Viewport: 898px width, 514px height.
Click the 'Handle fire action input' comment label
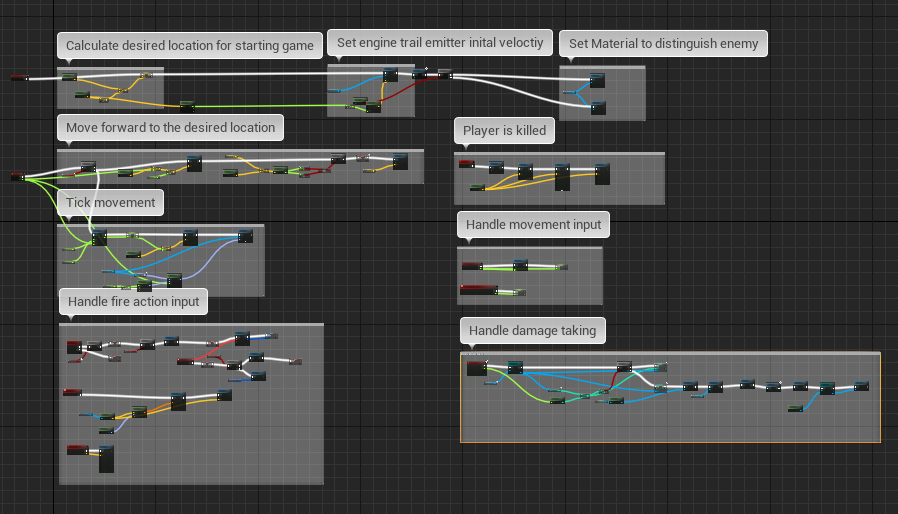133,301
